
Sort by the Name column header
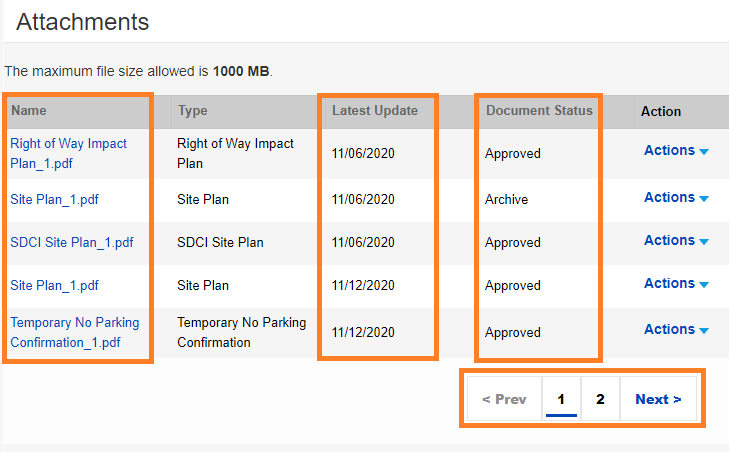(29, 111)
